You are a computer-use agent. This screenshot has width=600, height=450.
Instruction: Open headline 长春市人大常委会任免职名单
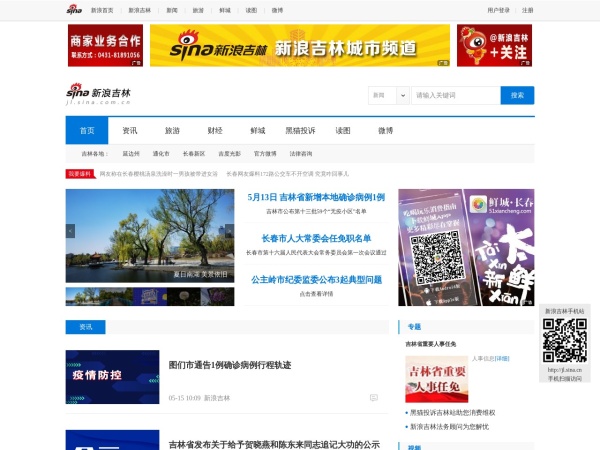tap(316, 239)
